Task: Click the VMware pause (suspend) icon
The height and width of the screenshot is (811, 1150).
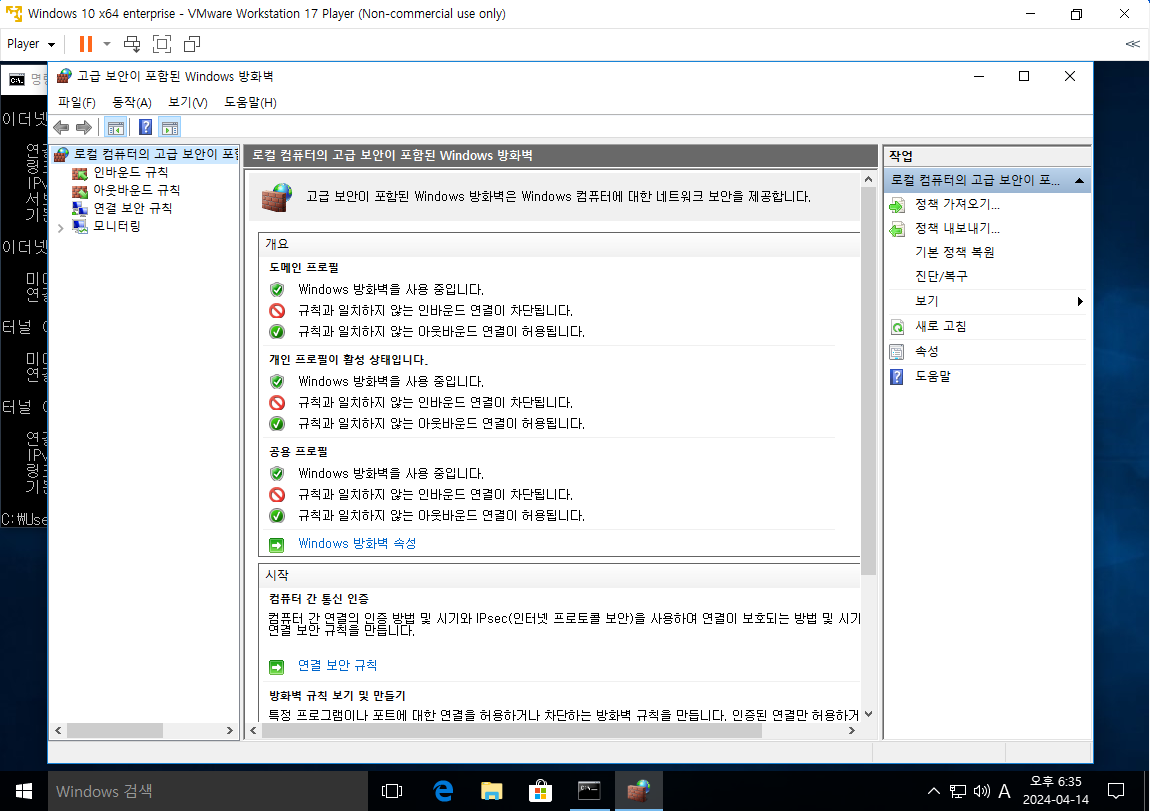Action: [x=86, y=44]
